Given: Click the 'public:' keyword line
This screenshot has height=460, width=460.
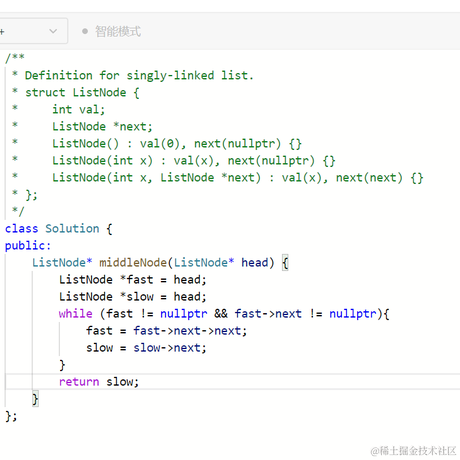Looking at the screenshot, I should [x=28, y=246].
